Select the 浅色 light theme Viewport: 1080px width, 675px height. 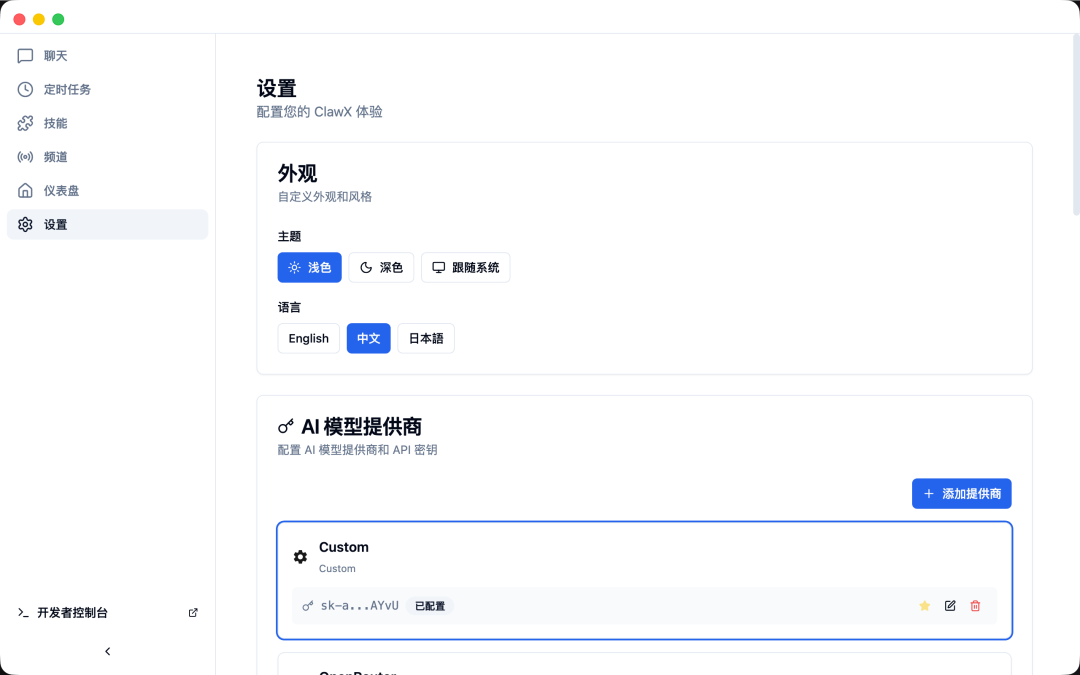point(309,268)
